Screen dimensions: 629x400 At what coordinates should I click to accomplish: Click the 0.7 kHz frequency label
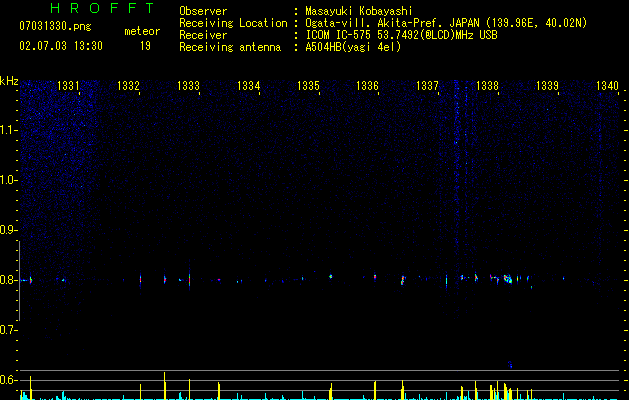(8, 330)
